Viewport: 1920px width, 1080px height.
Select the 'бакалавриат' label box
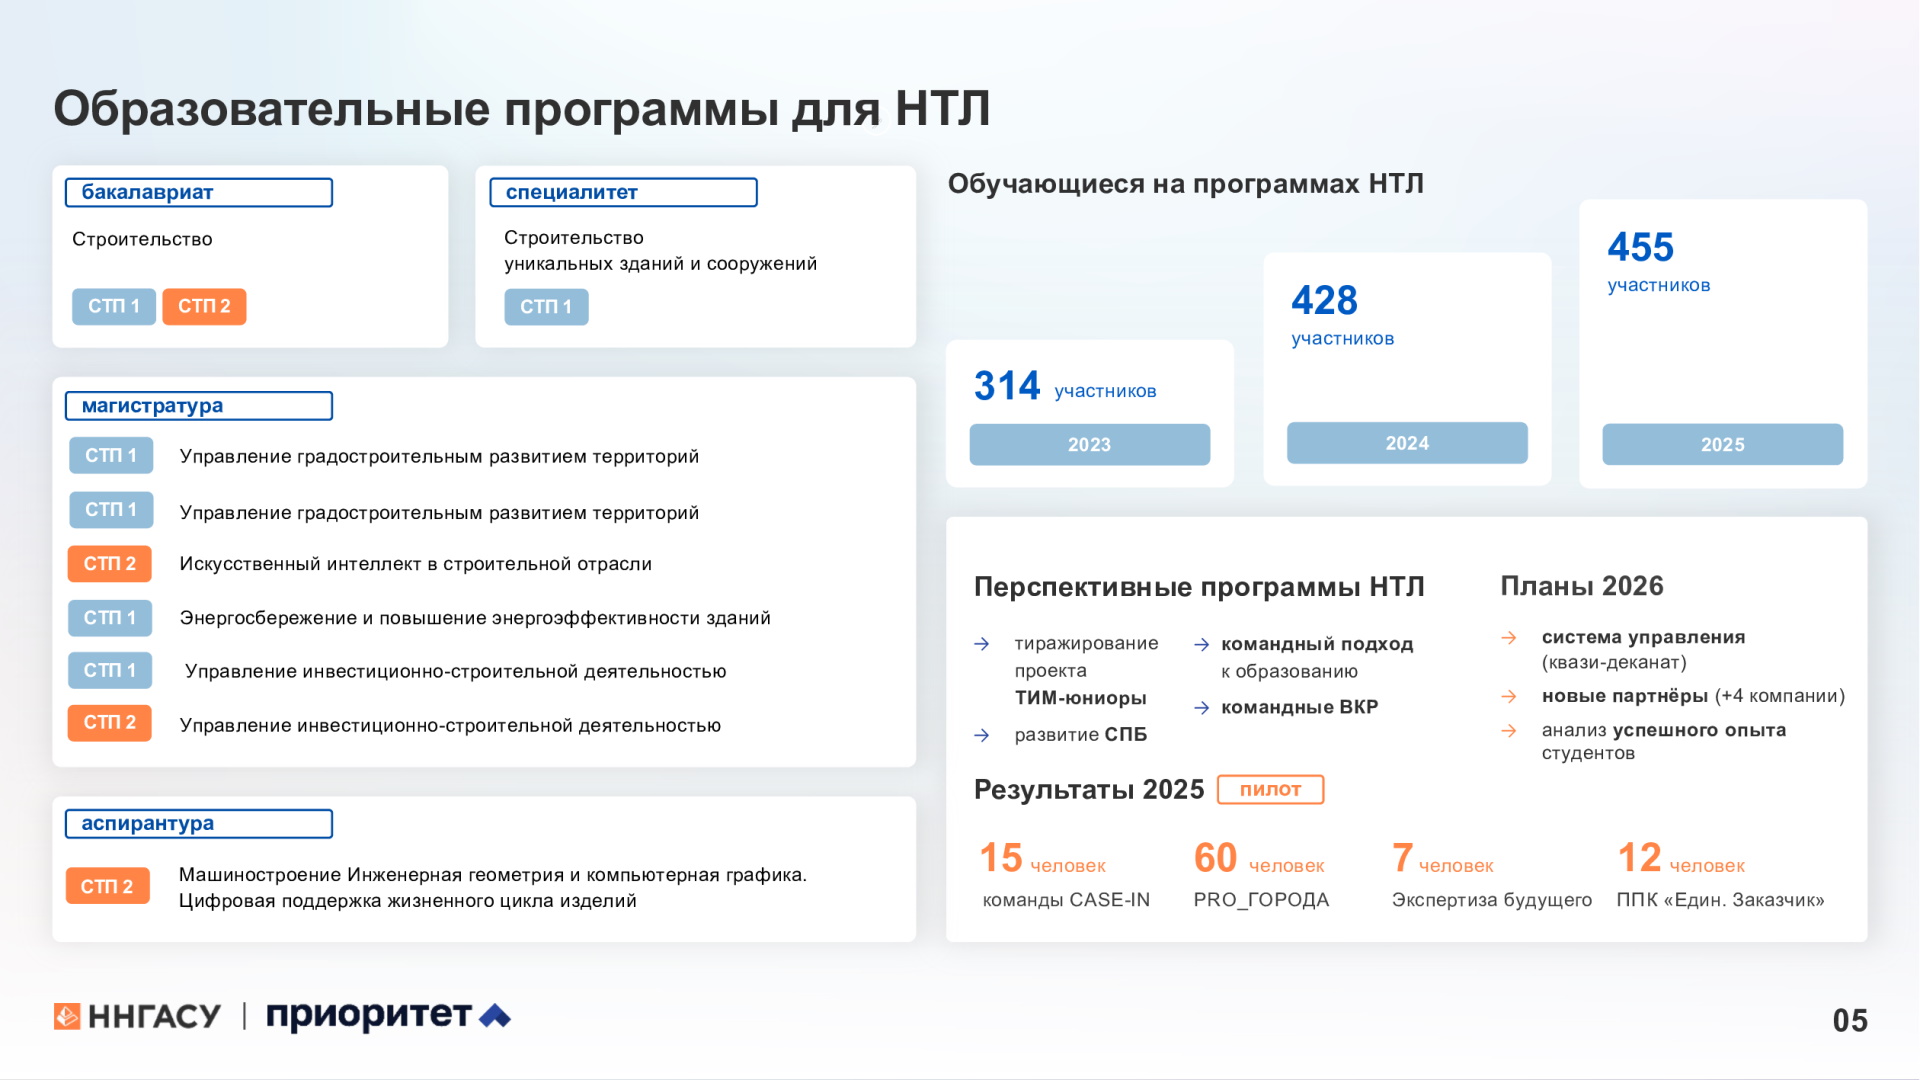[x=198, y=192]
